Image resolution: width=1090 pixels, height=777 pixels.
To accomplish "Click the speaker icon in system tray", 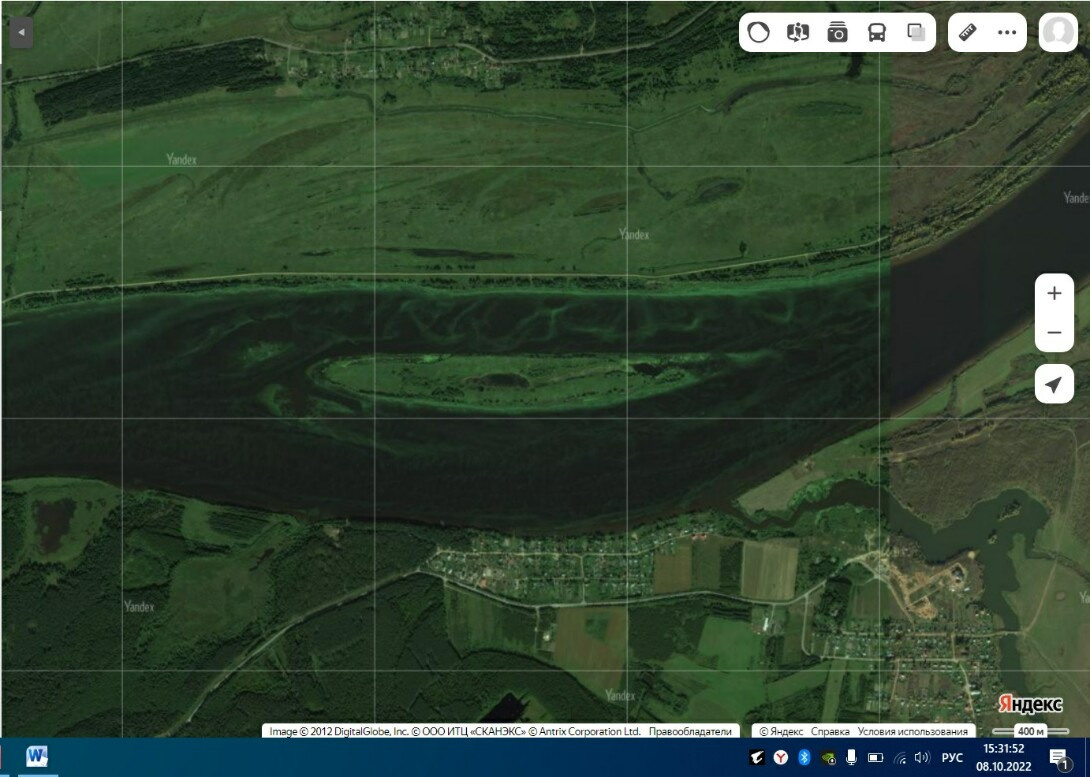I will 921,757.
